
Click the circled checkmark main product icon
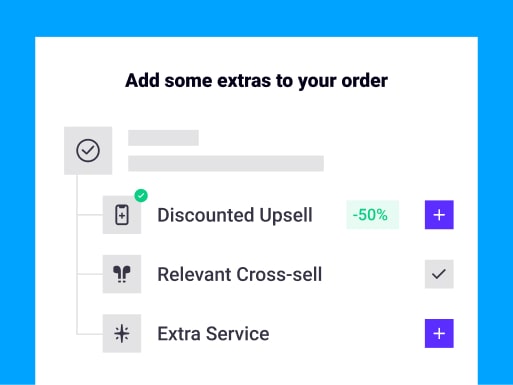pyautogui.click(x=88, y=151)
